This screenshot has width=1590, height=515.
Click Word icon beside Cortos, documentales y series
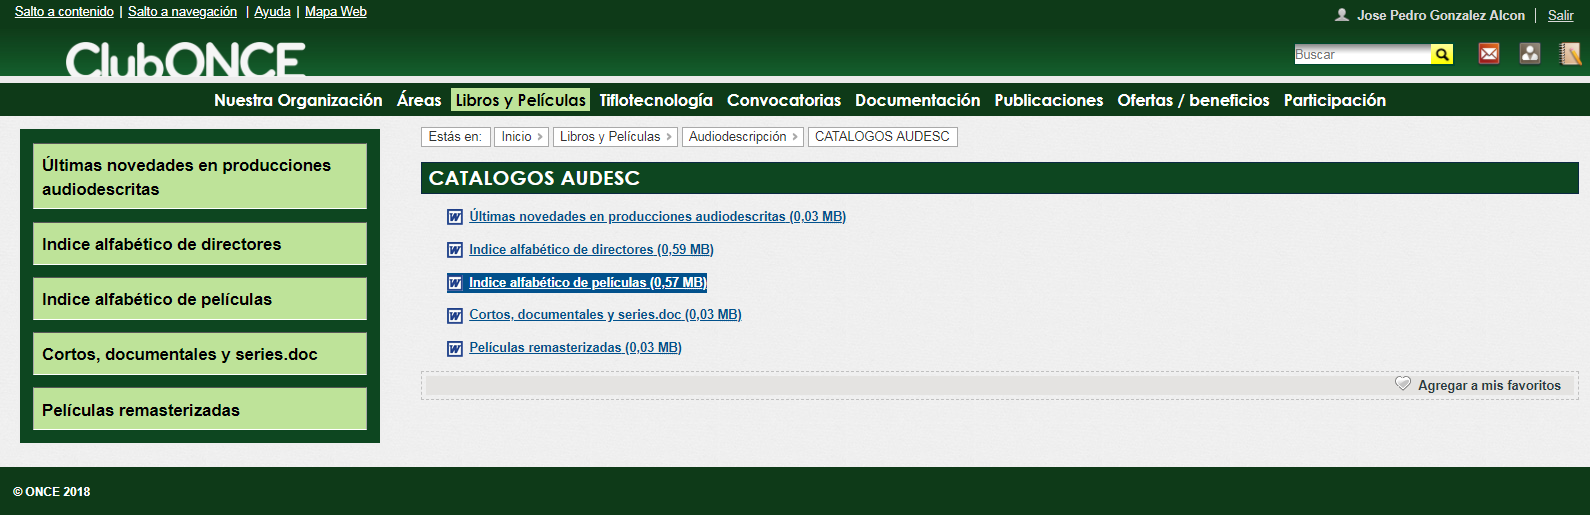[x=455, y=315]
